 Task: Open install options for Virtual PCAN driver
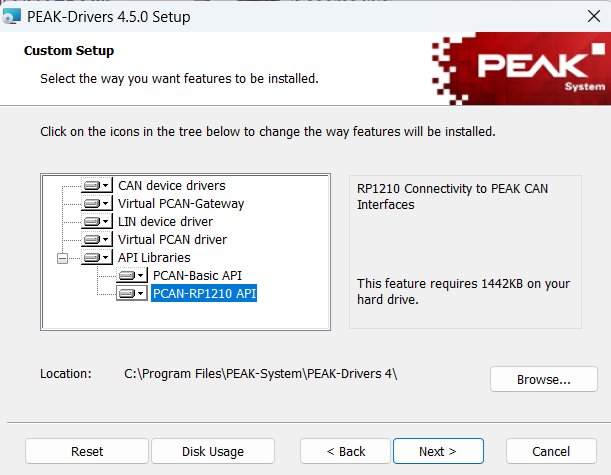click(97, 239)
